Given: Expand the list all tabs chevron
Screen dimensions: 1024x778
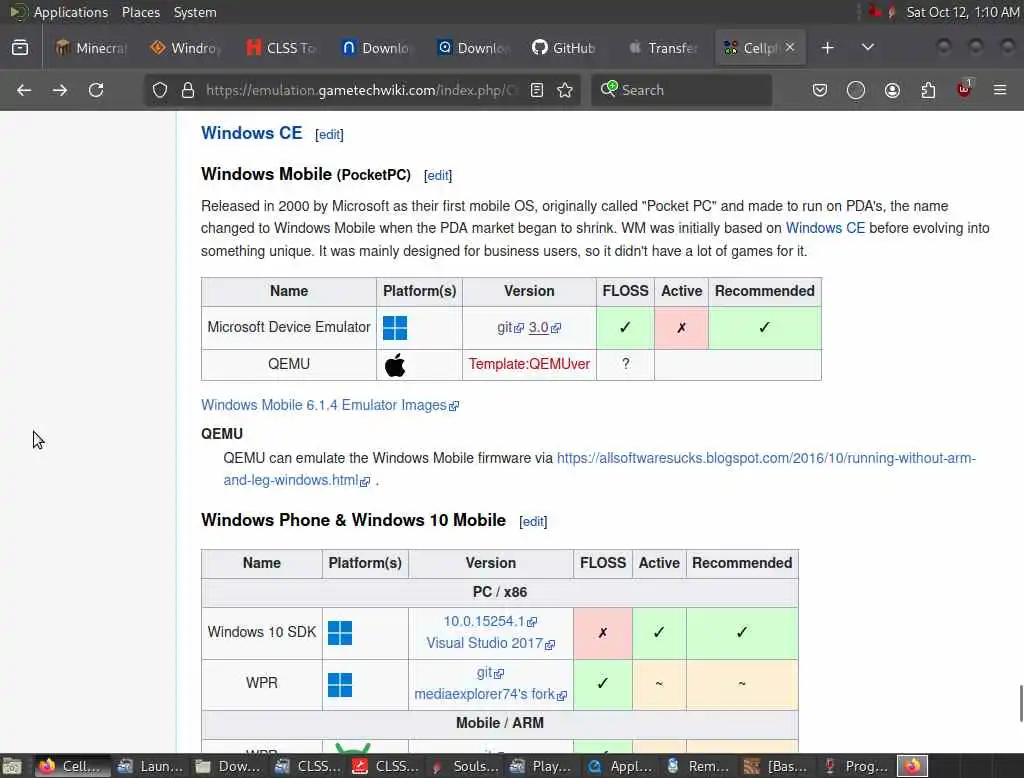Looking at the screenshot, I should pyautogui.click(x=868, y=48).
